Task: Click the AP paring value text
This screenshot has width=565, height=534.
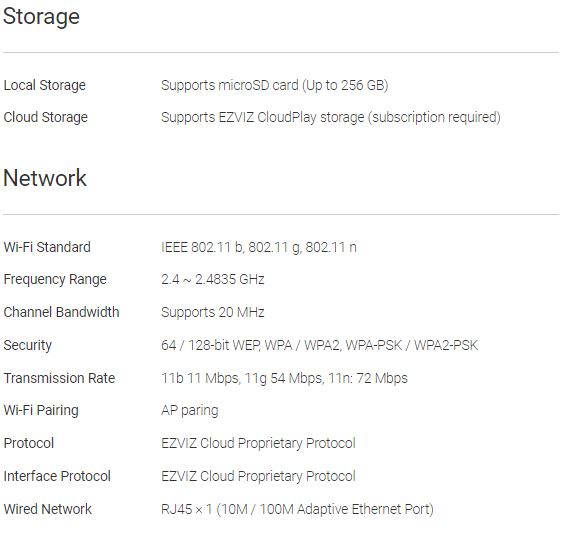Action: [190, 411]
